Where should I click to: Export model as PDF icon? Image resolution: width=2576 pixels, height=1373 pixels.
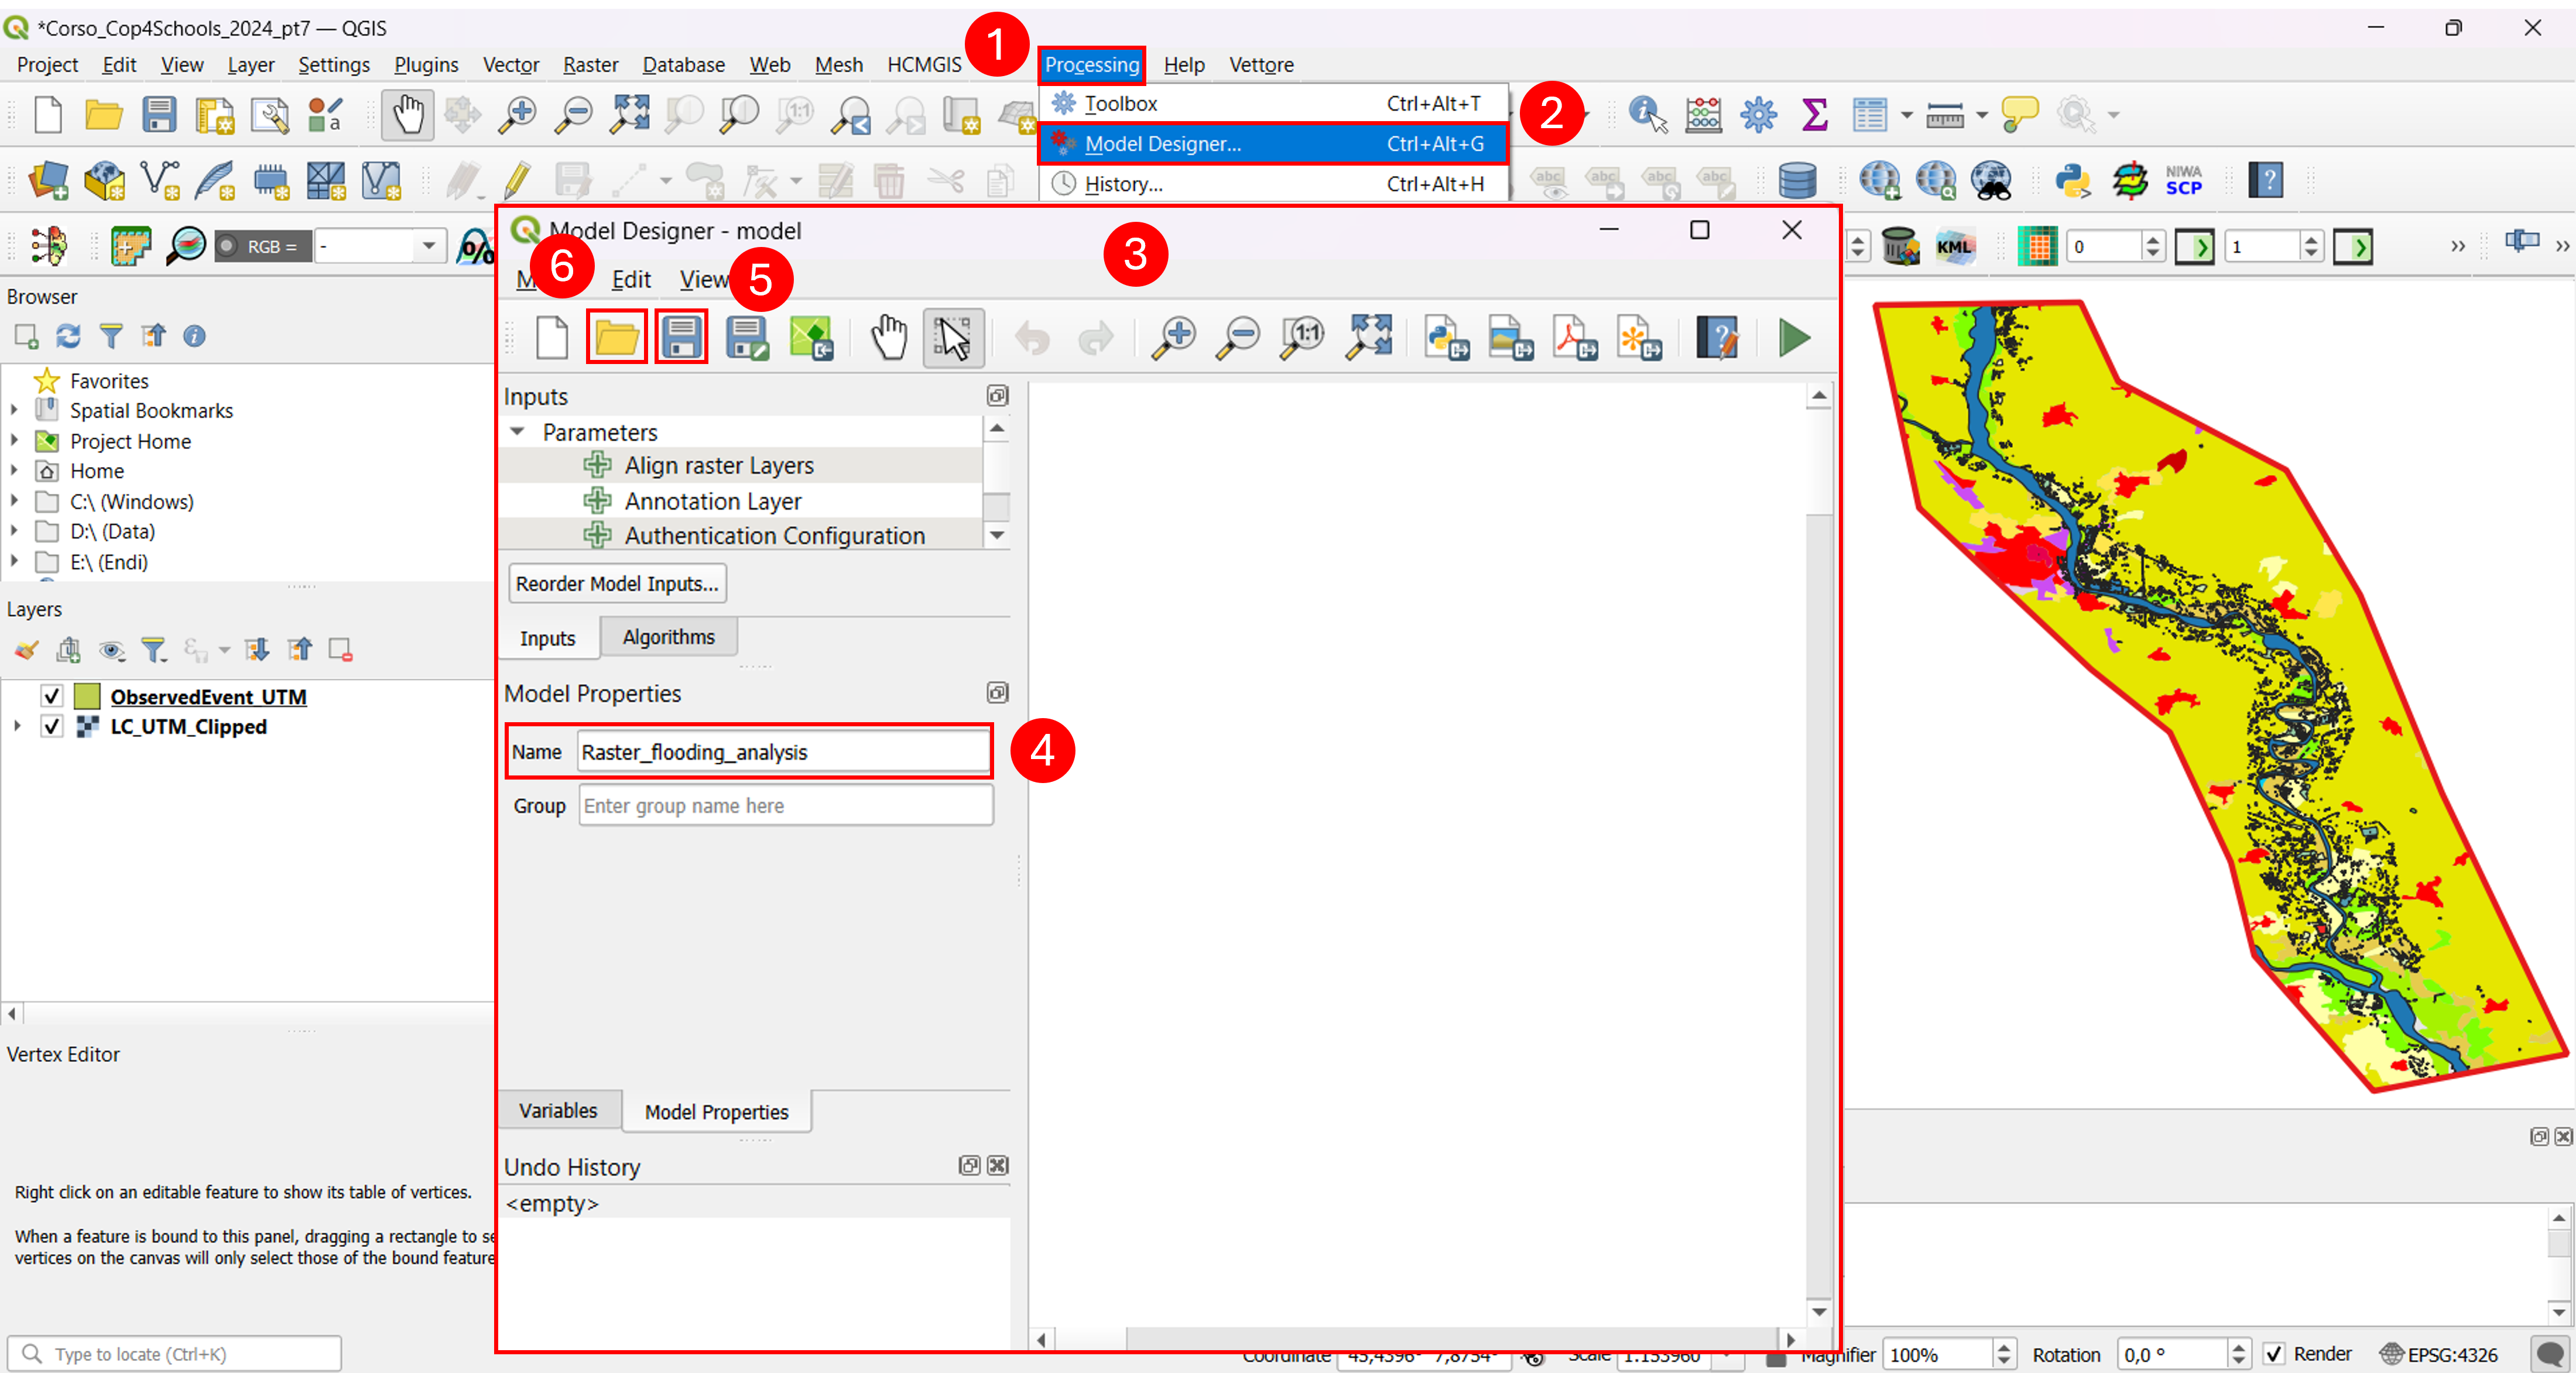tap(1574, 337)
